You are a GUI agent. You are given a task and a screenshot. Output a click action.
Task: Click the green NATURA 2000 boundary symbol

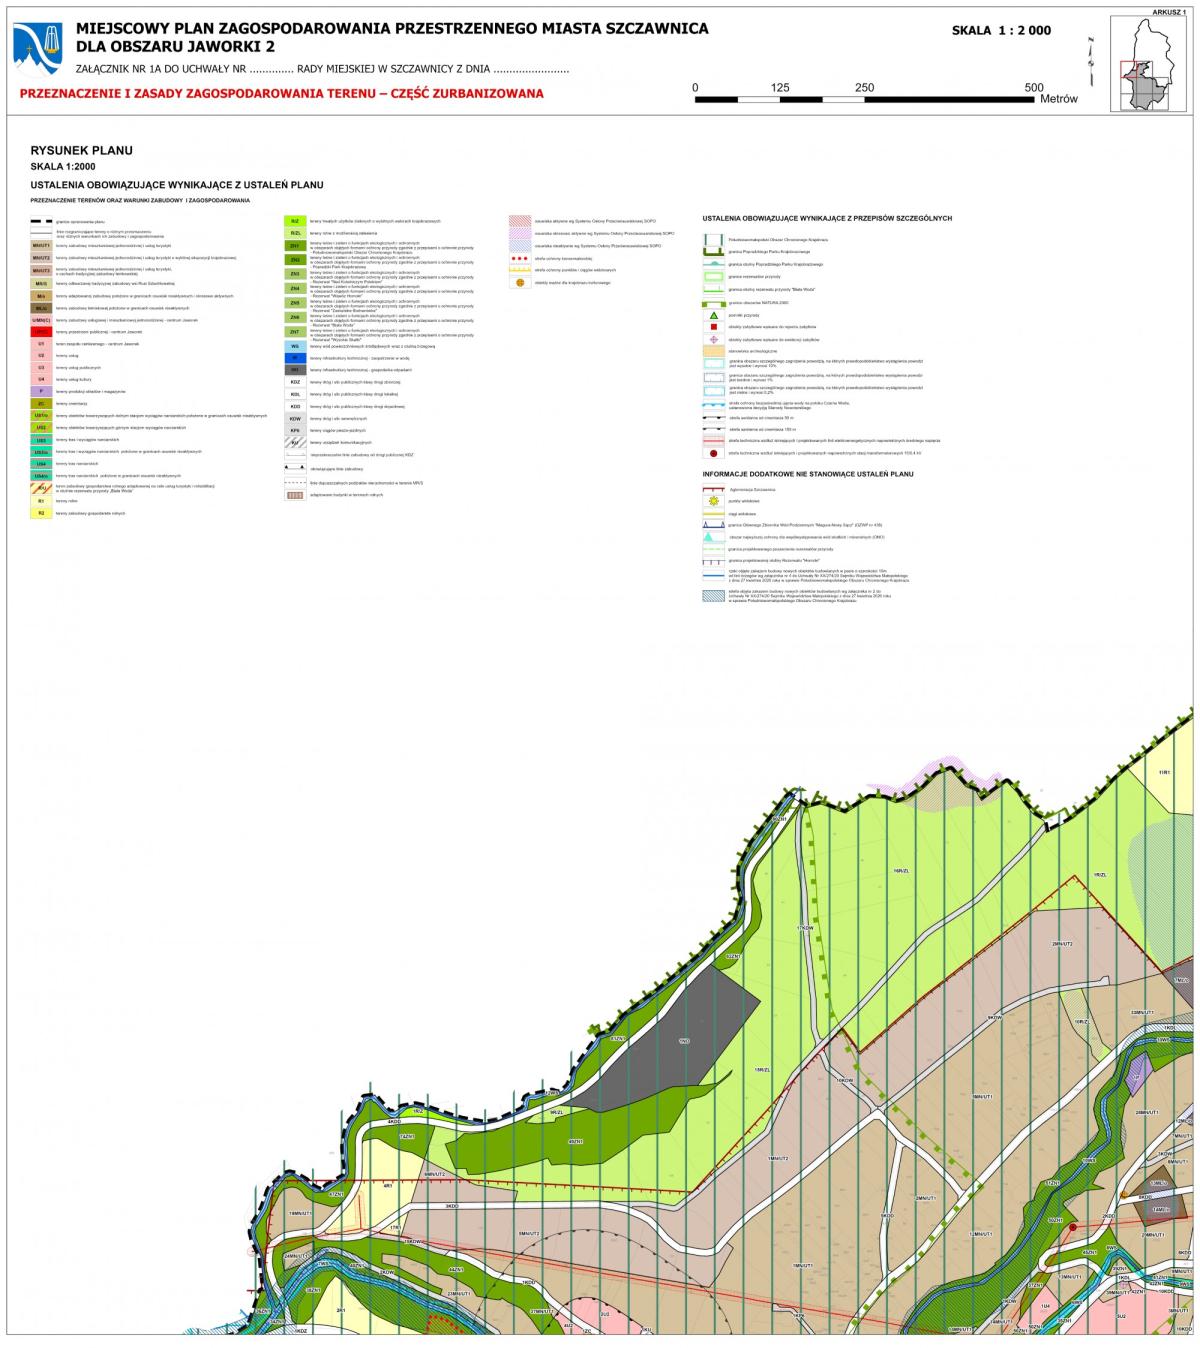pyautogui.click(x=714, y=304)
